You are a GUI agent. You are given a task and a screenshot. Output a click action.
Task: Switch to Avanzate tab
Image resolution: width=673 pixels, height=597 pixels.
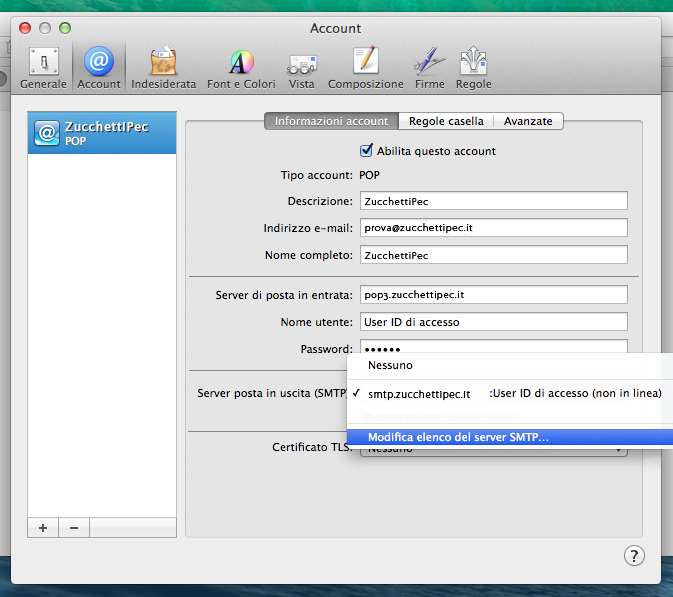(x=528, y=121)
